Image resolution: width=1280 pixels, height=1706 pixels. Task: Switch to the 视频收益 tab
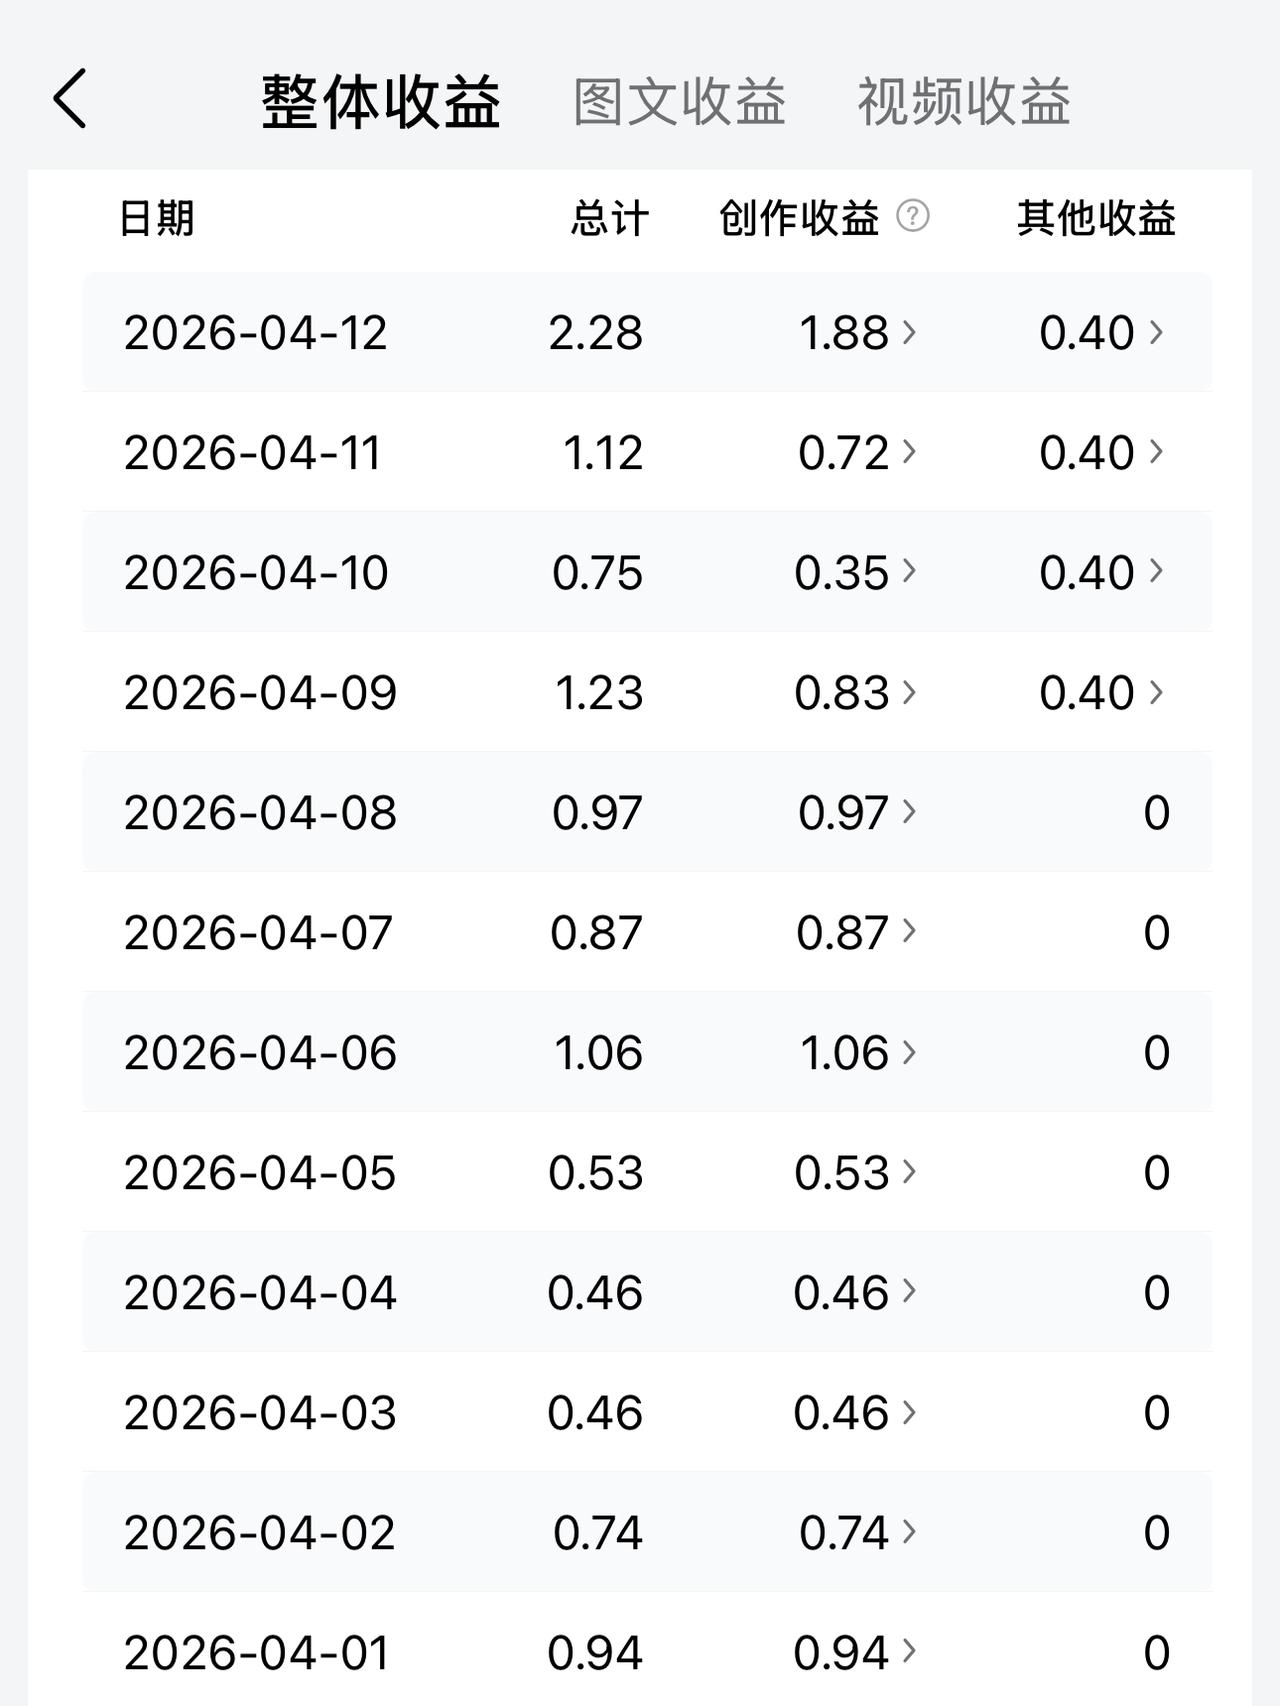point(964,102)
